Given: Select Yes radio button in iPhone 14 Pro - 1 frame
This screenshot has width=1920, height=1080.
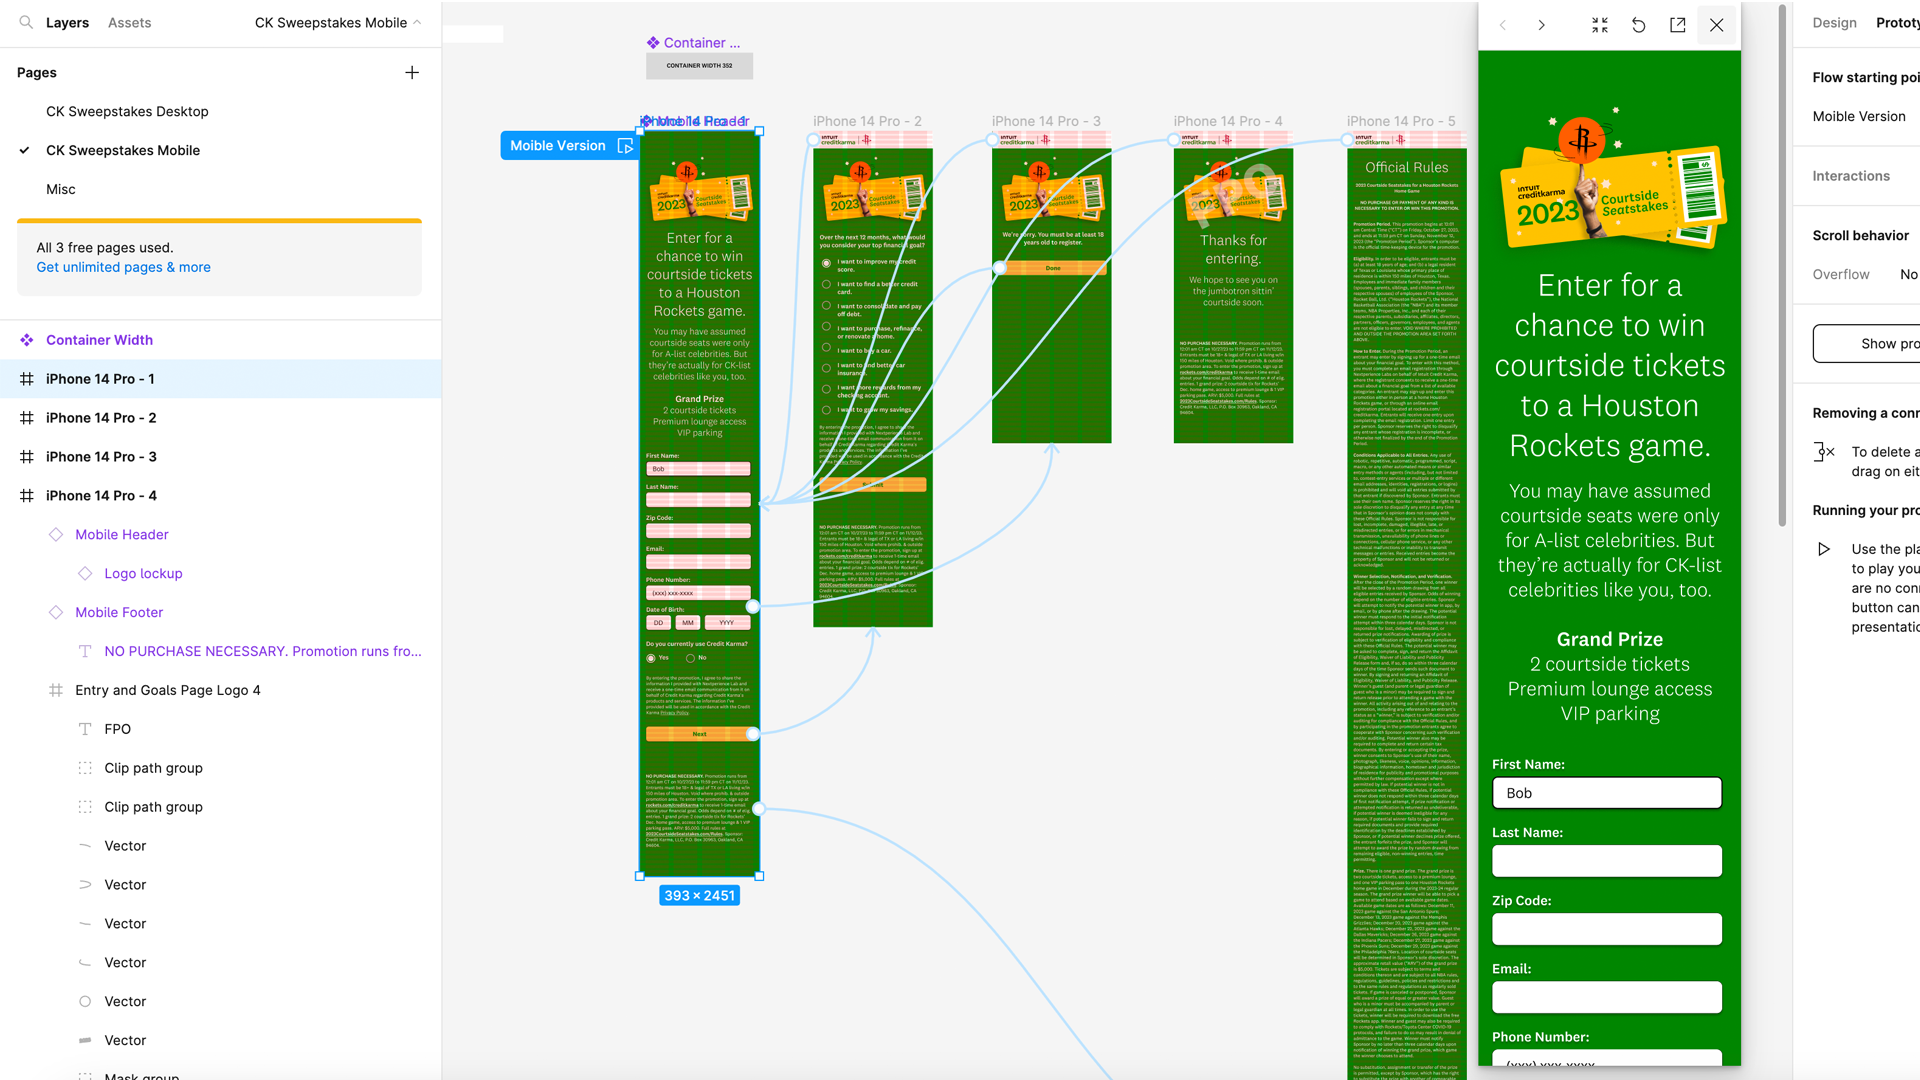Looking at the screenshot, I should click(651, 658).
